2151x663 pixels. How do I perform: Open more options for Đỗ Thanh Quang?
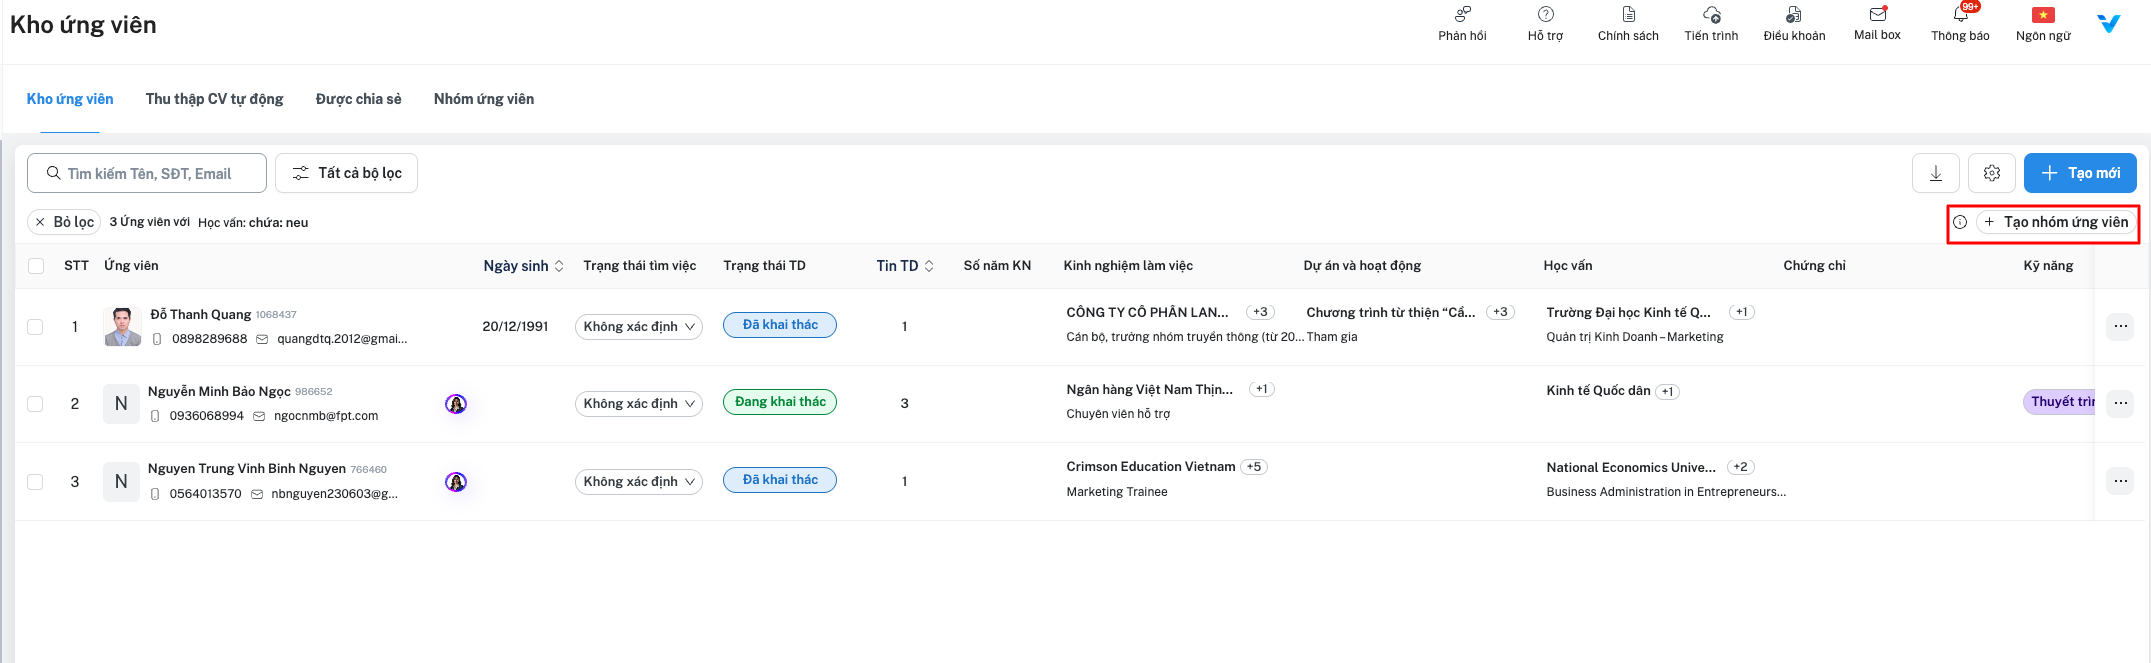2120,326
